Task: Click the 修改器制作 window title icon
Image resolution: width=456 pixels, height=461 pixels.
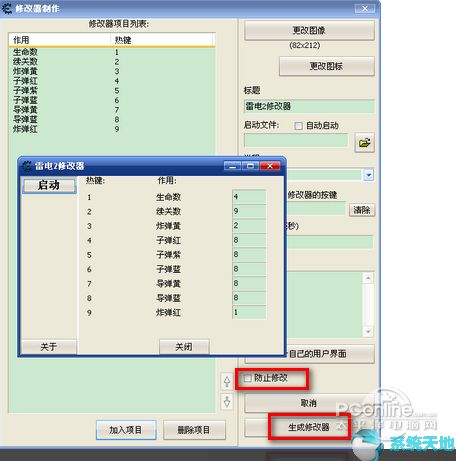Action: [x=6, y=8]
